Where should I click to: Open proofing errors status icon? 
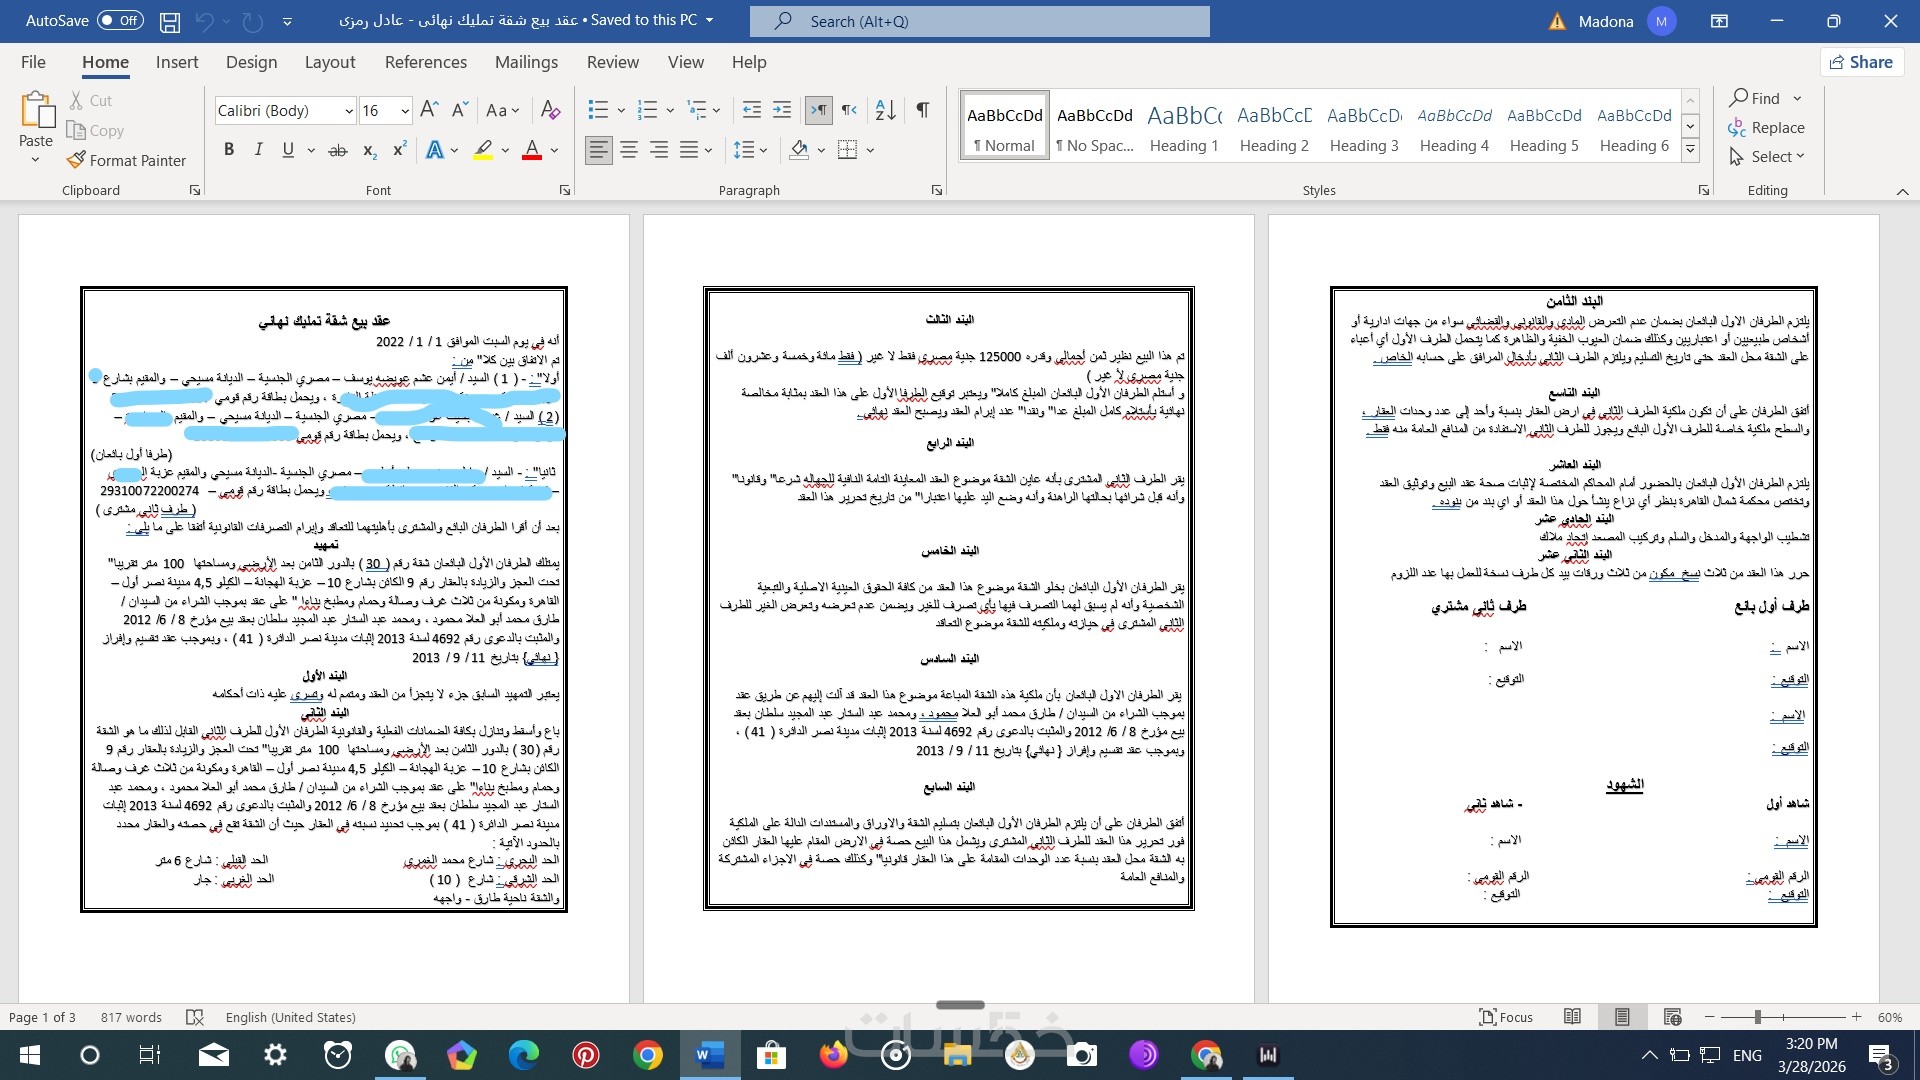pos(195,1017)
